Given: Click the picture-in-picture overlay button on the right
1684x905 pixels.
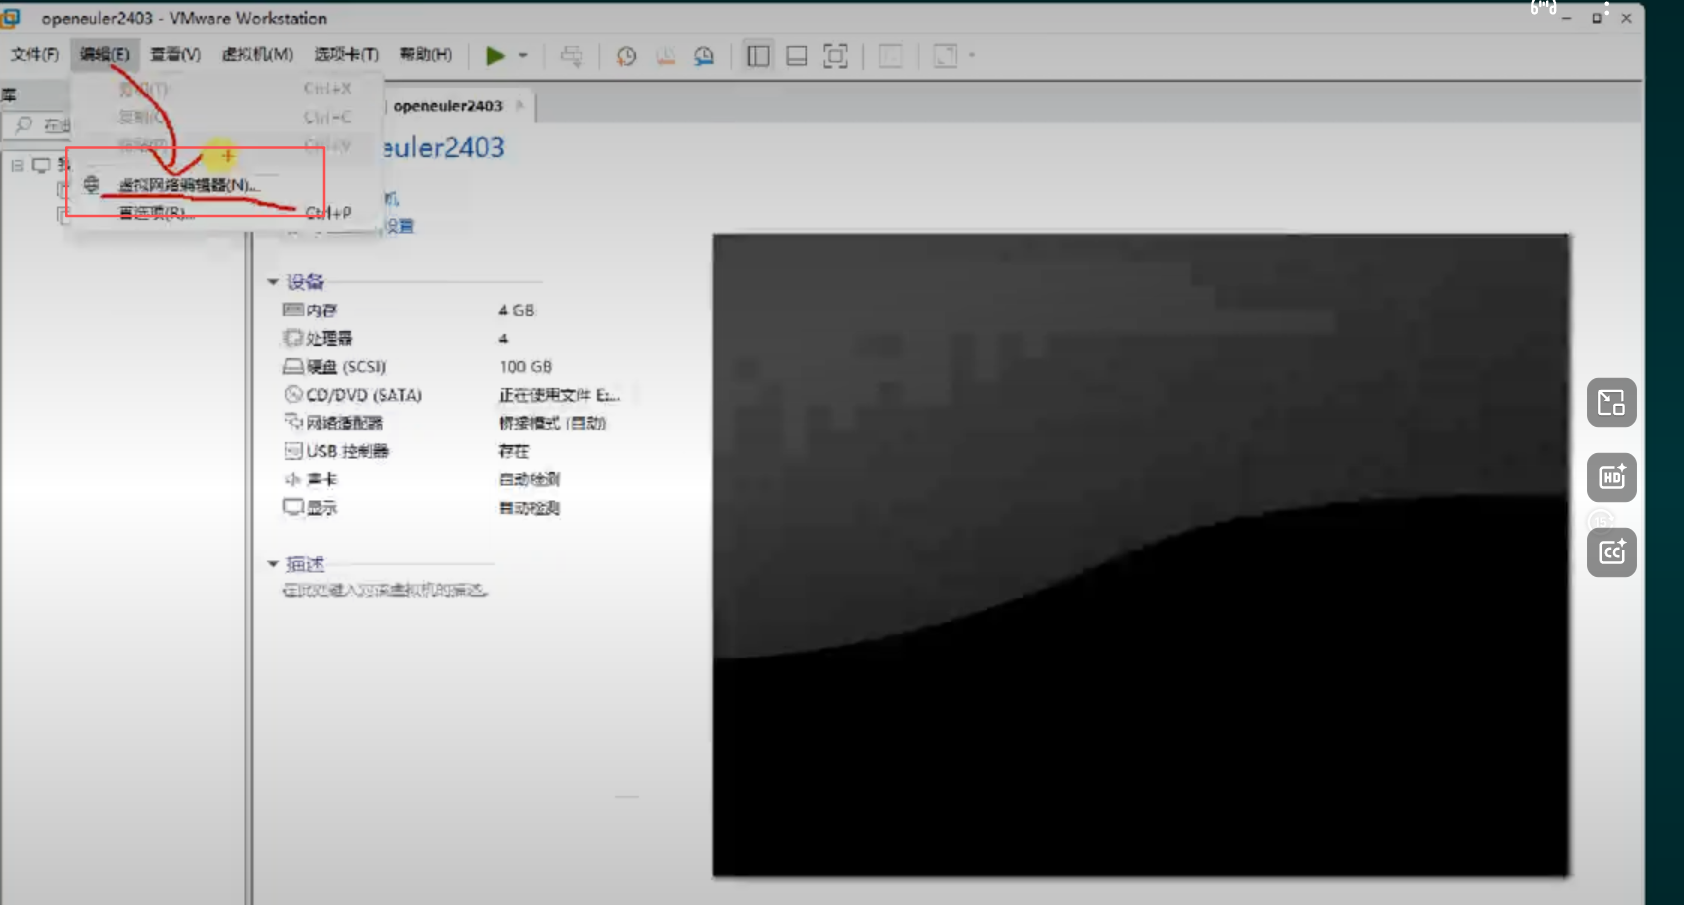Looking at the screenshot, I should coord(1612,402).
